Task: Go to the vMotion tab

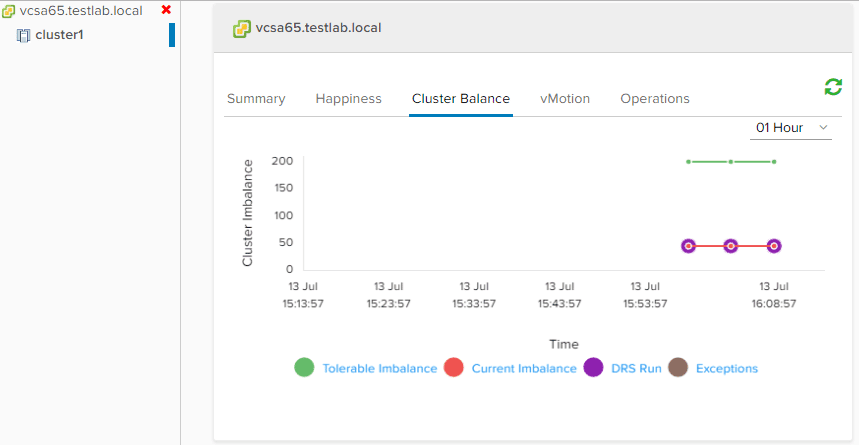Action: 565,99
